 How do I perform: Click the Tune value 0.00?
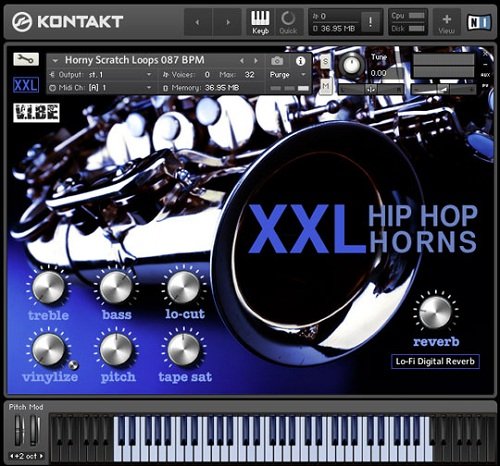pyautogui.click(x=379, y=73)
